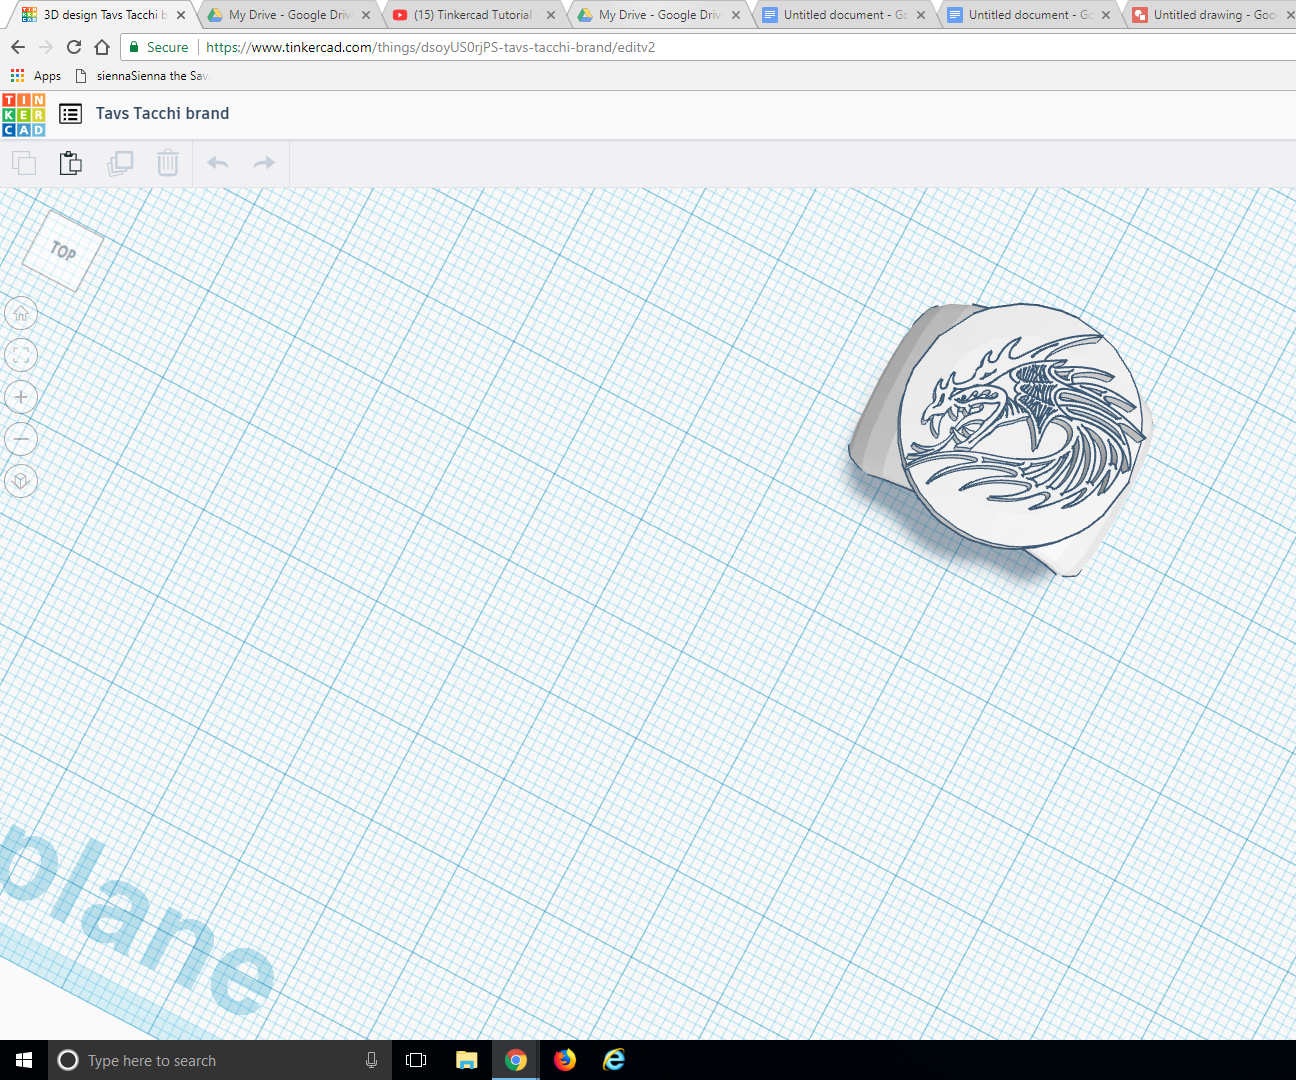This screenshot has height=1080, width=1296.
Task: Click the Delete trash icon
Action: (x=168, y=163)
